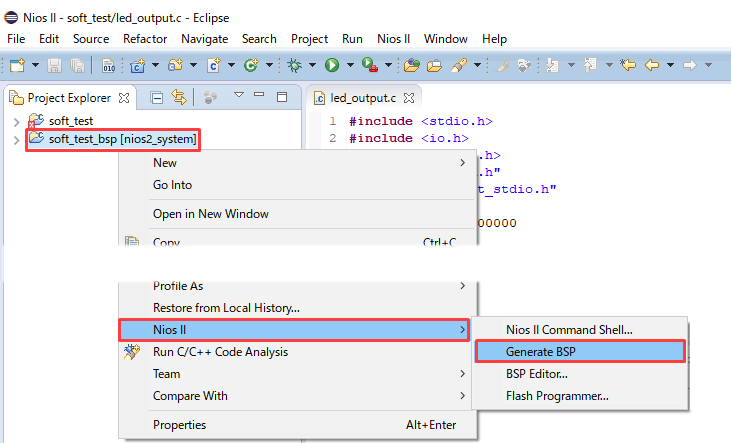Choose Flash Programmer in the submenu
Screen dimensions: 732x443
click(x=557, y=396)
